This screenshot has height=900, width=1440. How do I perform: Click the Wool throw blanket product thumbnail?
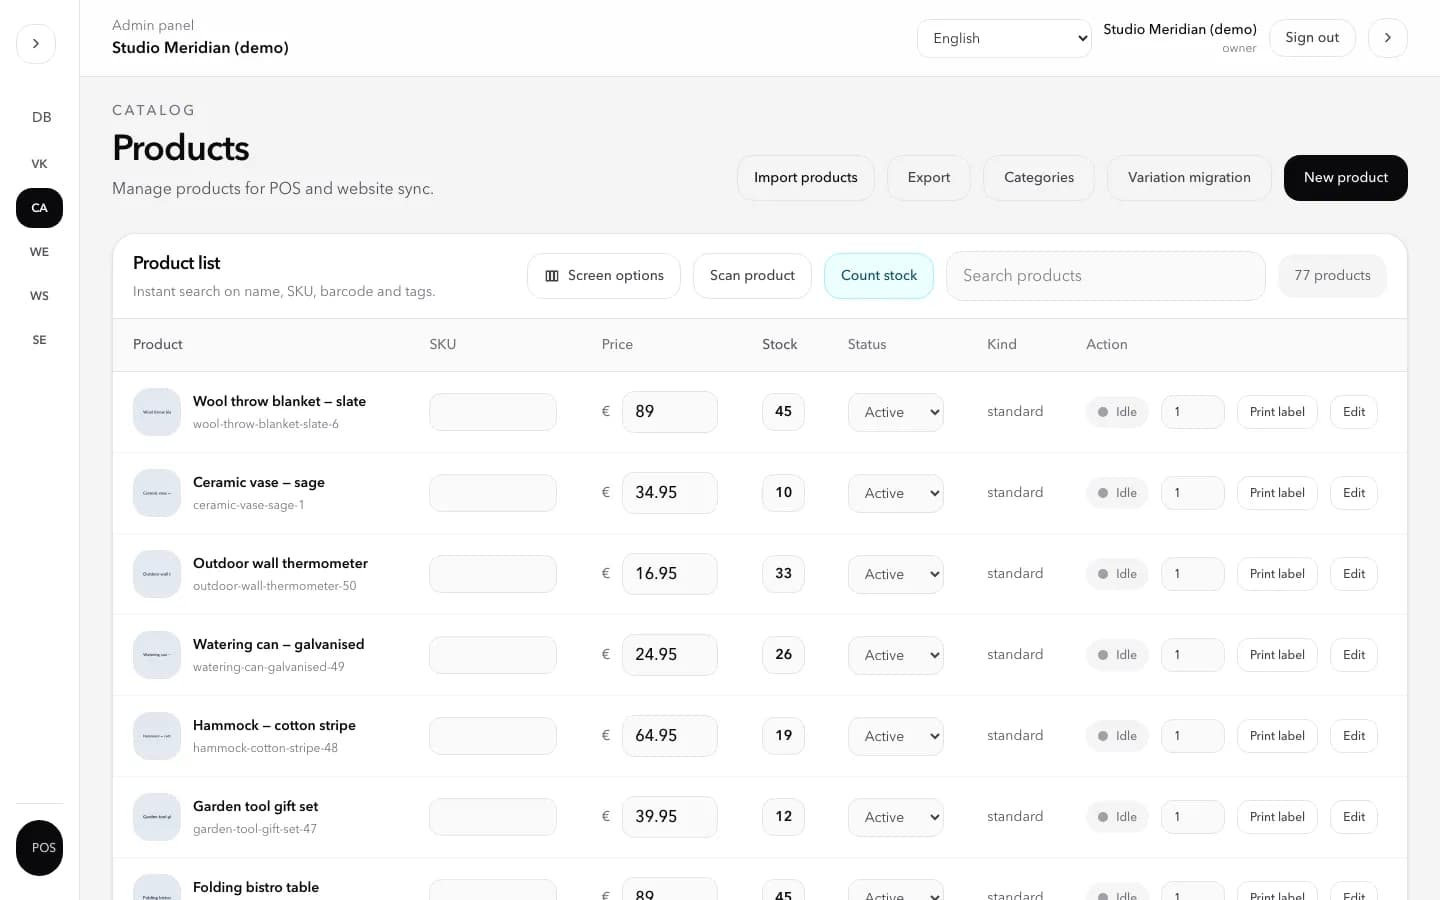click(157, 412)
